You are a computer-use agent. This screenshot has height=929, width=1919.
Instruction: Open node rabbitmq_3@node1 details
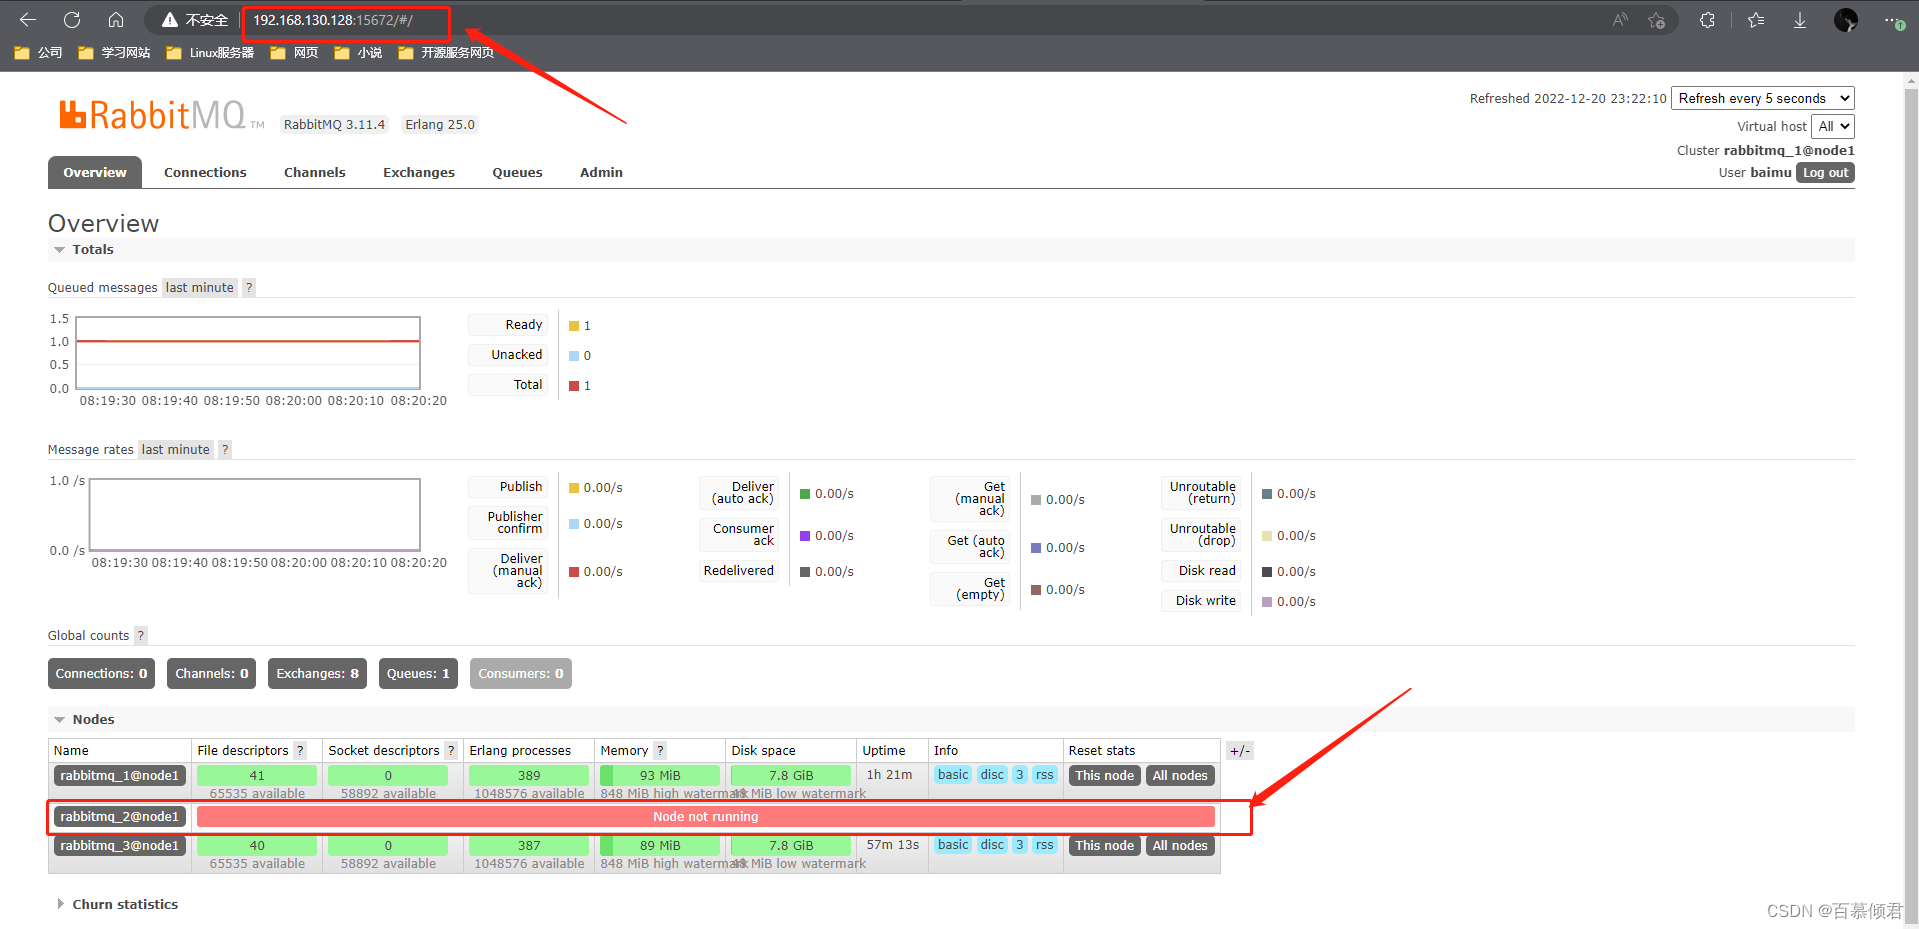(x=120, y=845)
